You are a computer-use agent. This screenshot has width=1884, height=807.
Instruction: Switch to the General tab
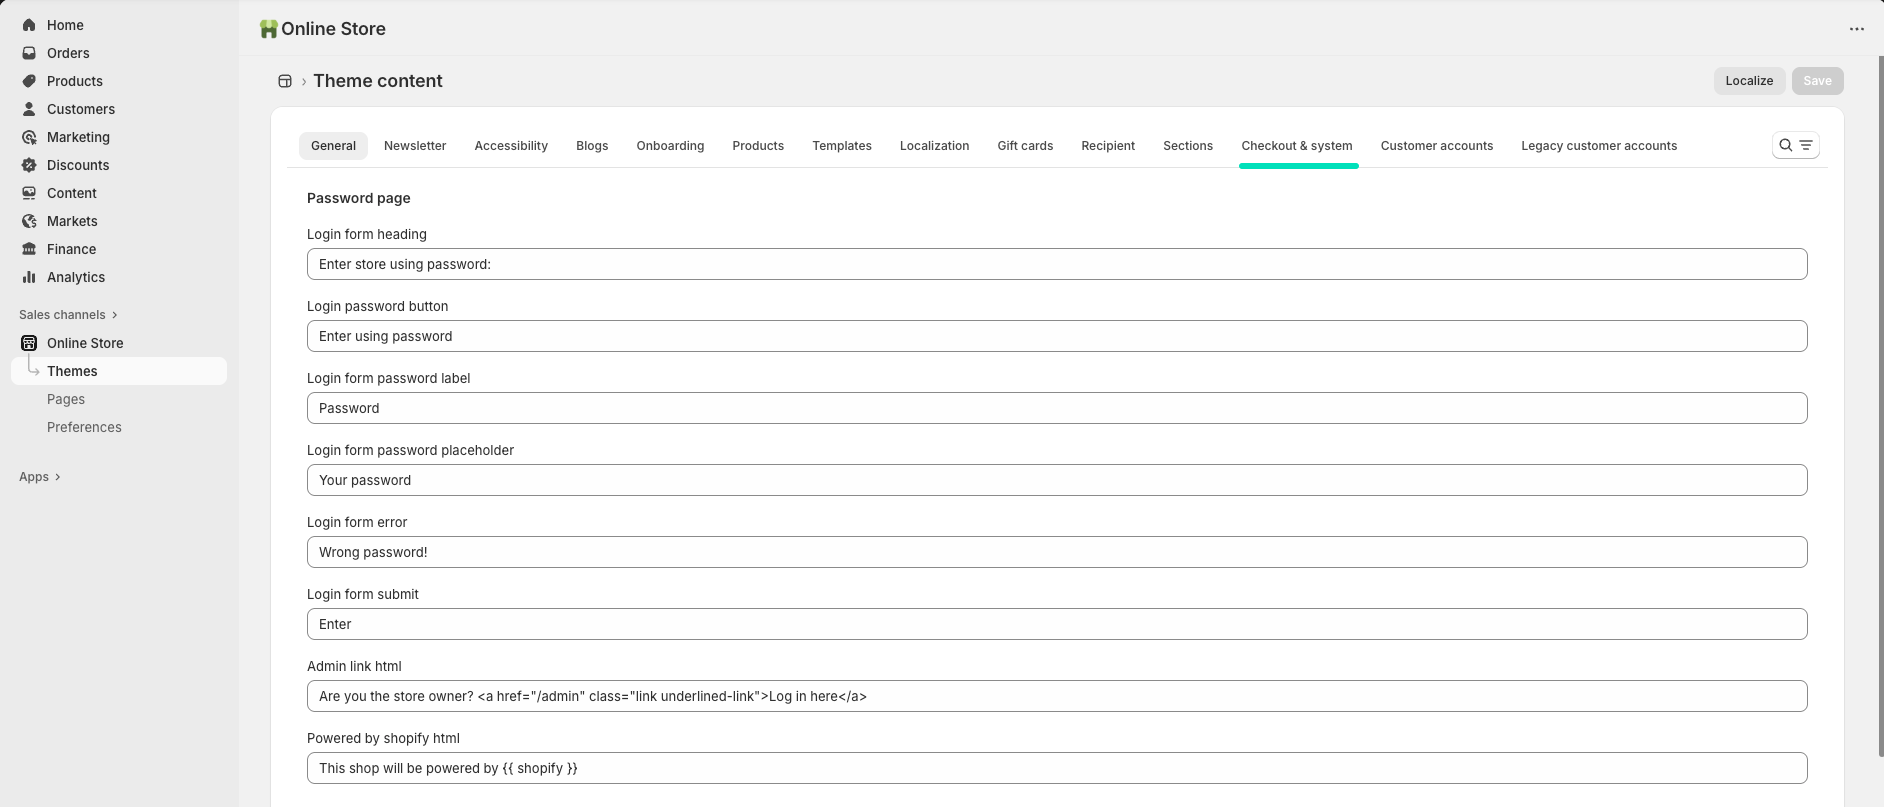click(333, 146)
